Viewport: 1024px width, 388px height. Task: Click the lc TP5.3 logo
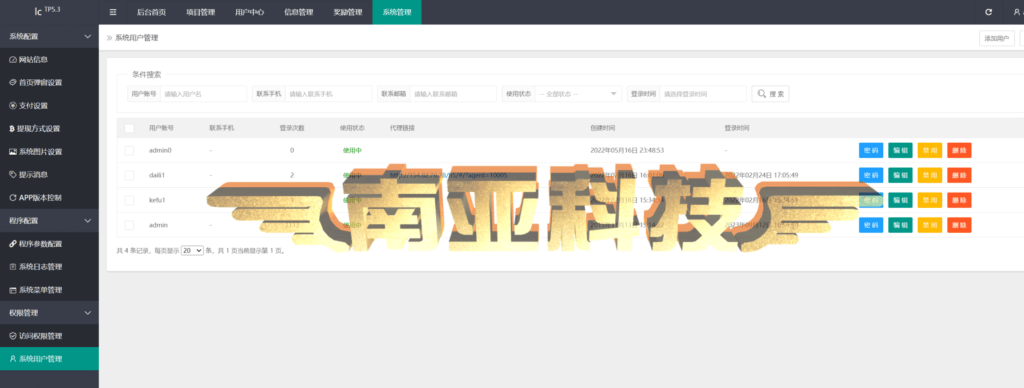coord(47,12)
